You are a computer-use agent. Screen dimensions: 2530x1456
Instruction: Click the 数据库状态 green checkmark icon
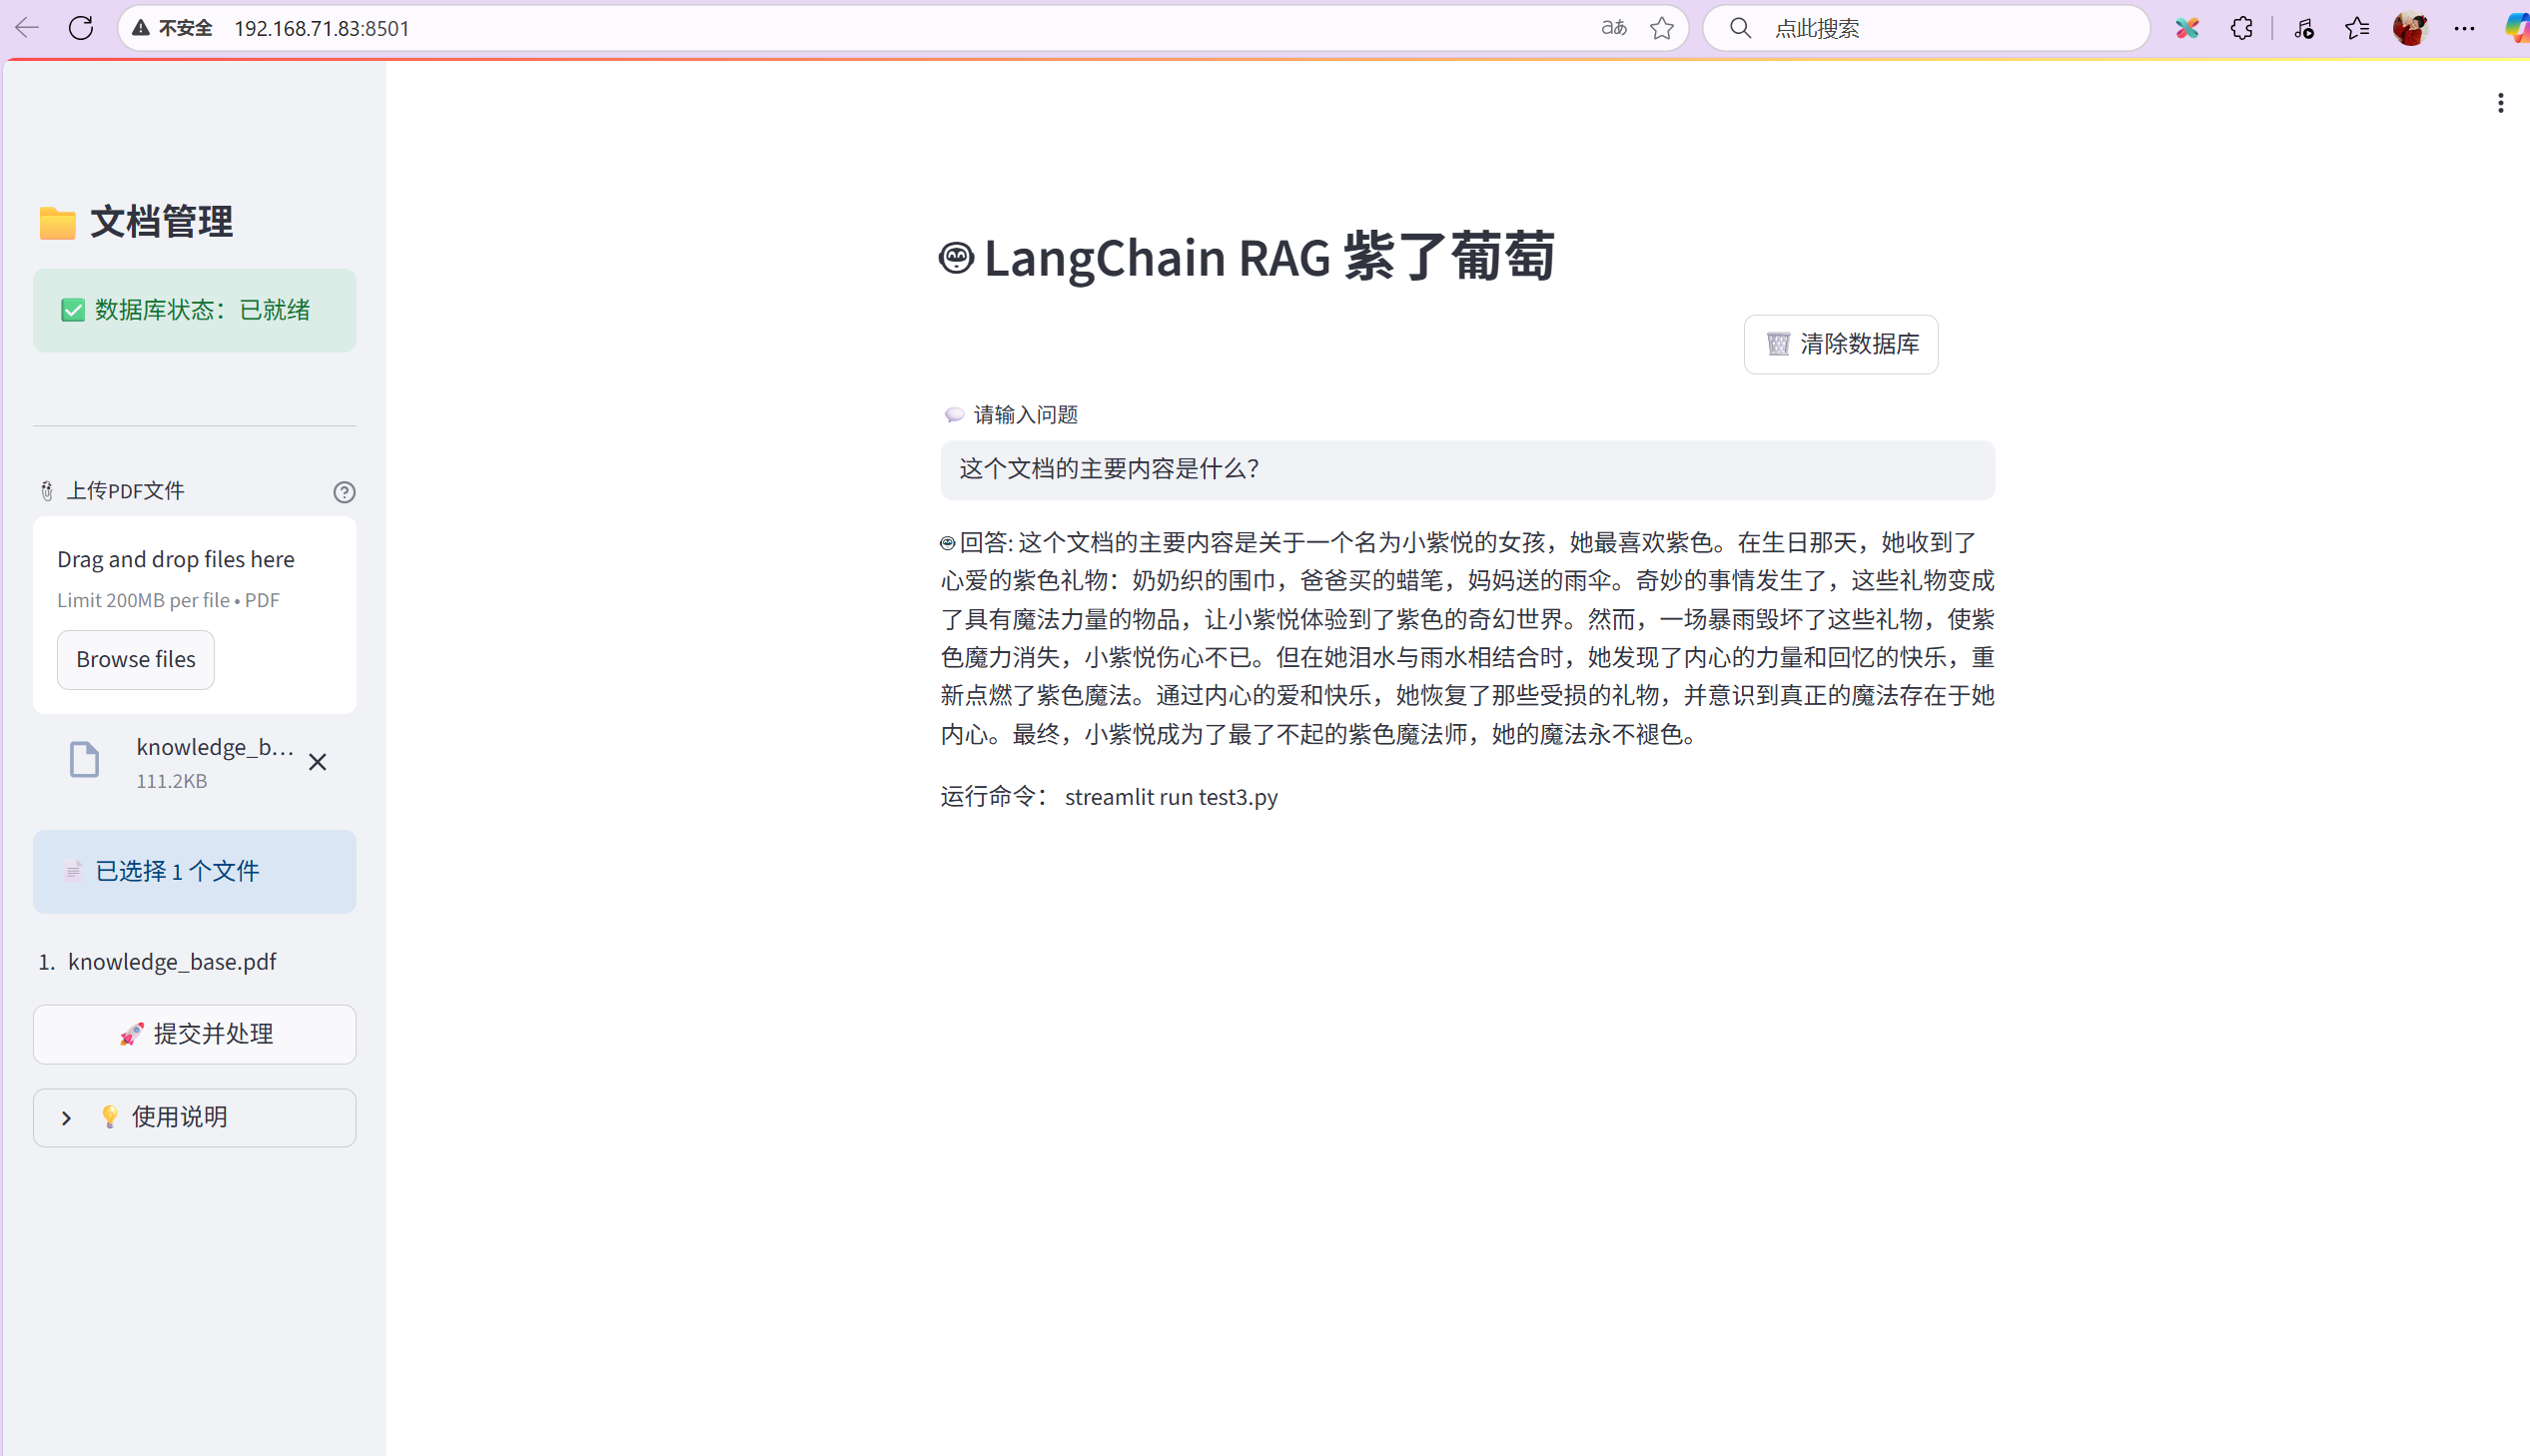pos(73,310)
